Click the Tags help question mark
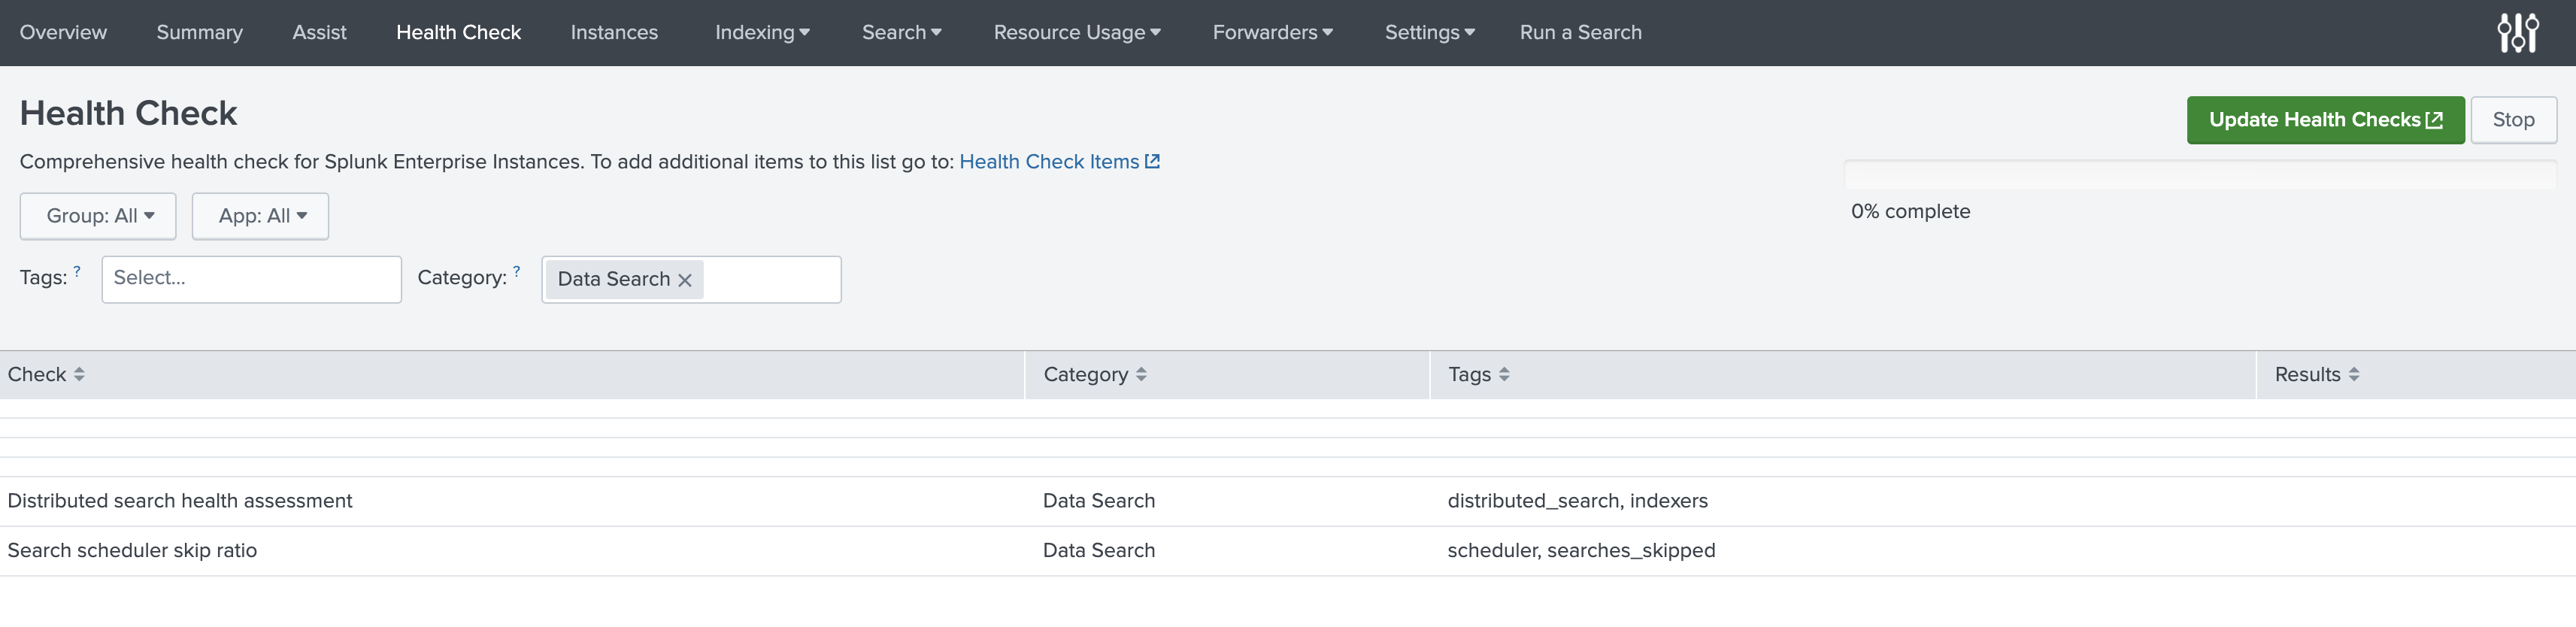2576x627 pixels. pyautogui.click(x=77, y=271)
